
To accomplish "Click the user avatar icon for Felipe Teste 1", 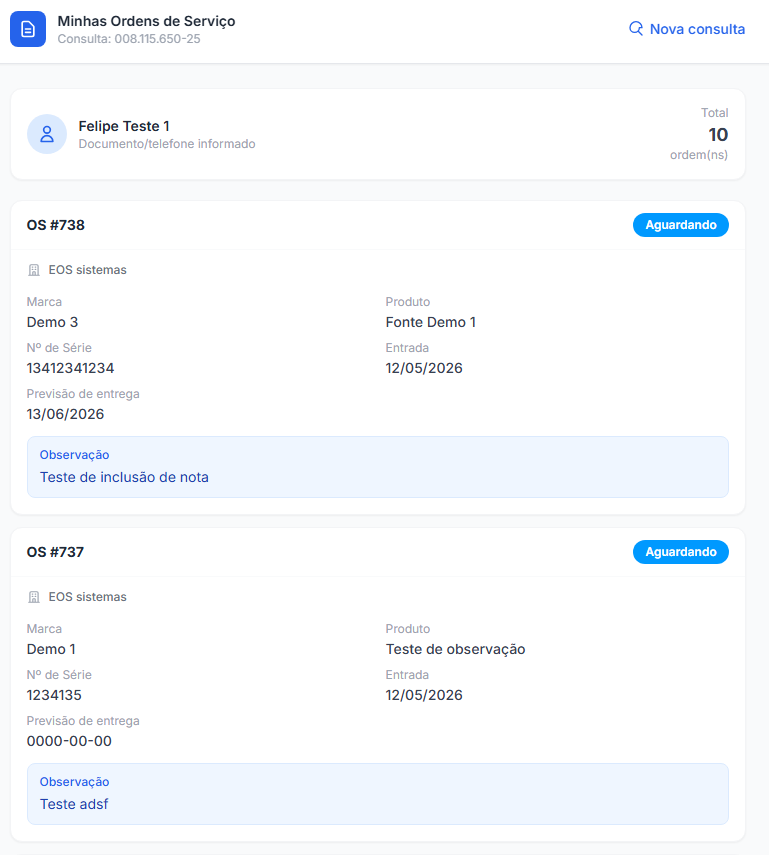I will pos(47,134).
